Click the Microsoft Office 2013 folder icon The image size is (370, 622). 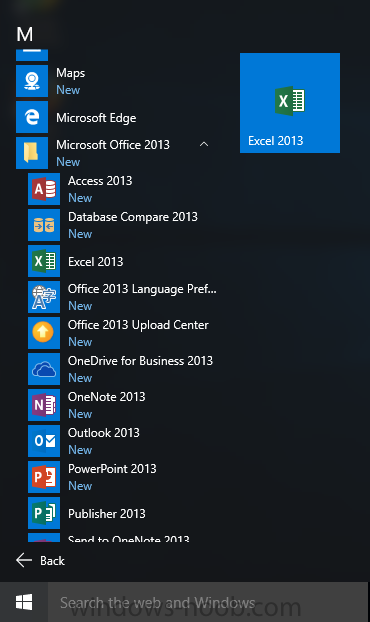(x=32, y=153)
